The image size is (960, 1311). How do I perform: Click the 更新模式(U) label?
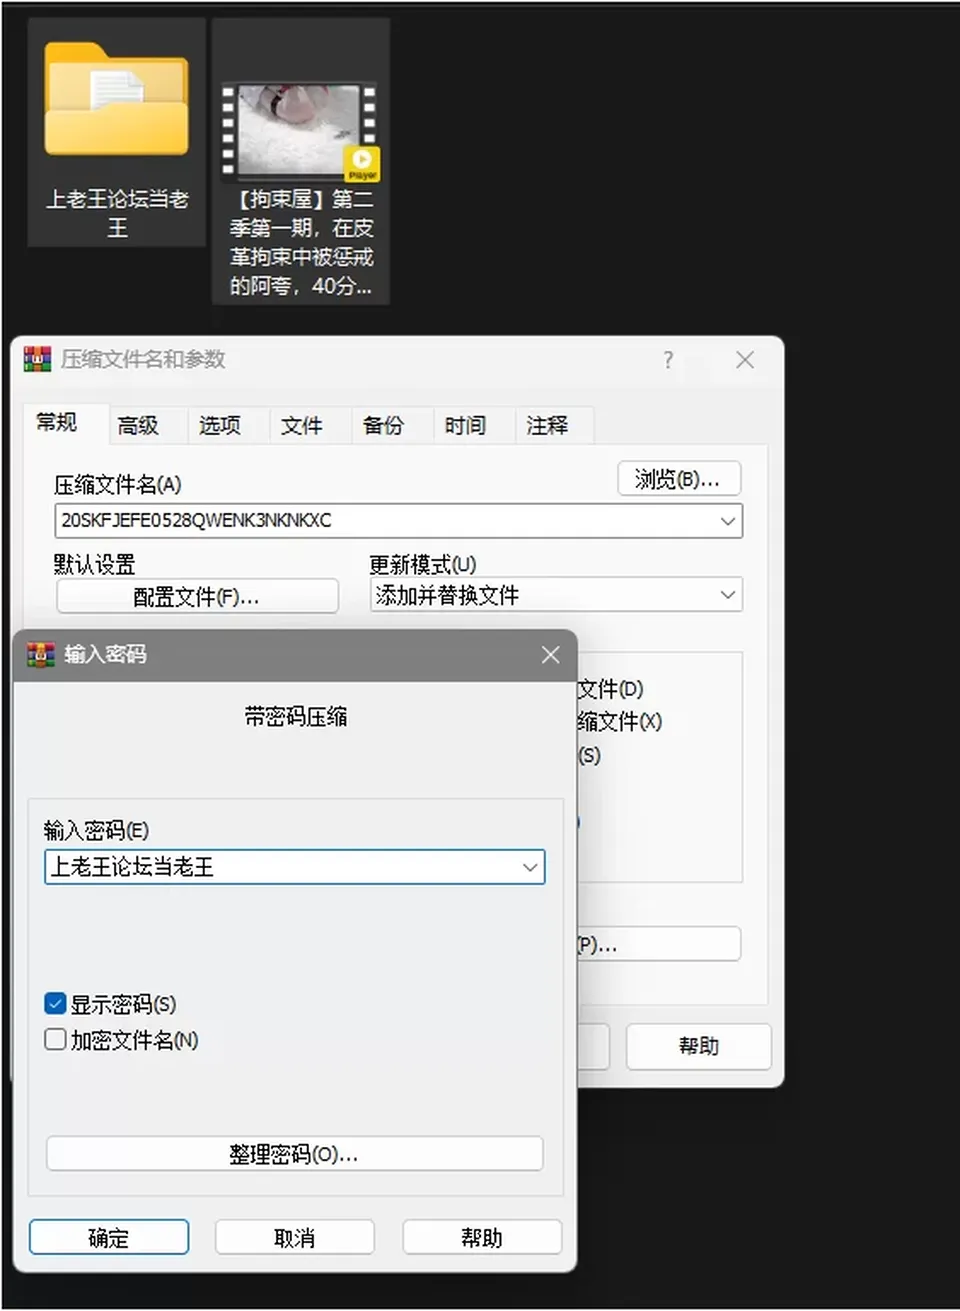tap(423, 564)
